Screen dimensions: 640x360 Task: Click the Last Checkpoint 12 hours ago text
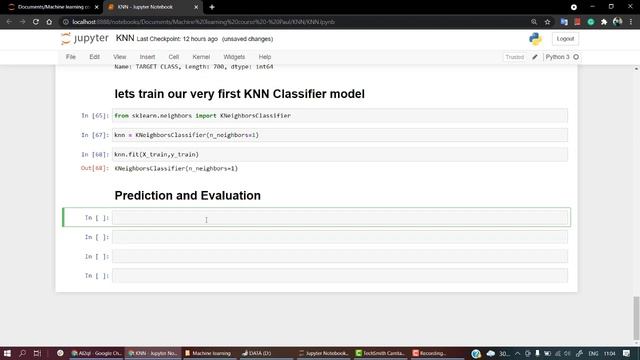[177, 39]
